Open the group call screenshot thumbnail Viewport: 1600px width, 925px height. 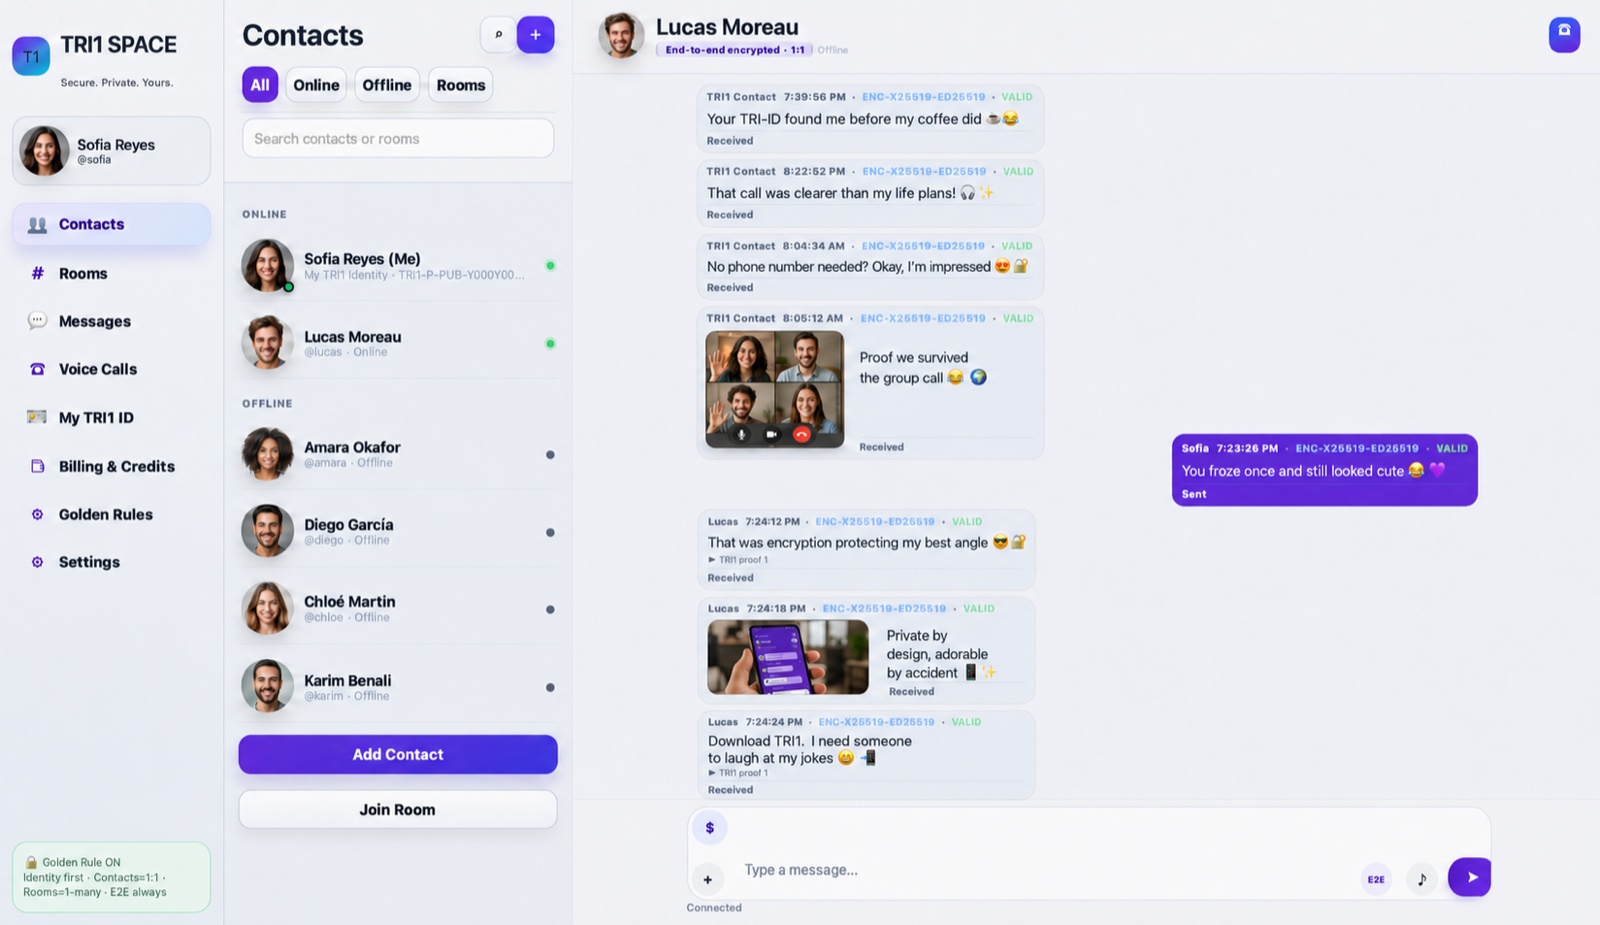(775, 389)
